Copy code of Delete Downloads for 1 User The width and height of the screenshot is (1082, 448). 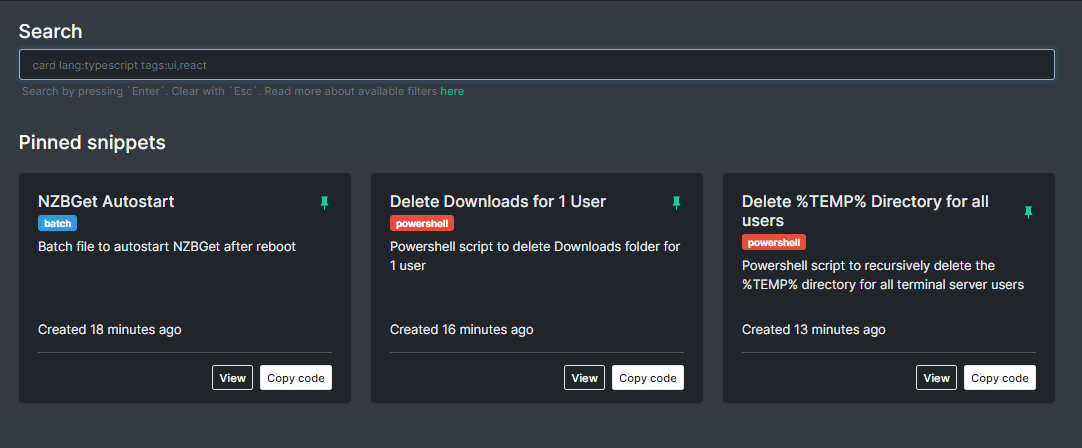pyautogui.click(x=648, y=378)
